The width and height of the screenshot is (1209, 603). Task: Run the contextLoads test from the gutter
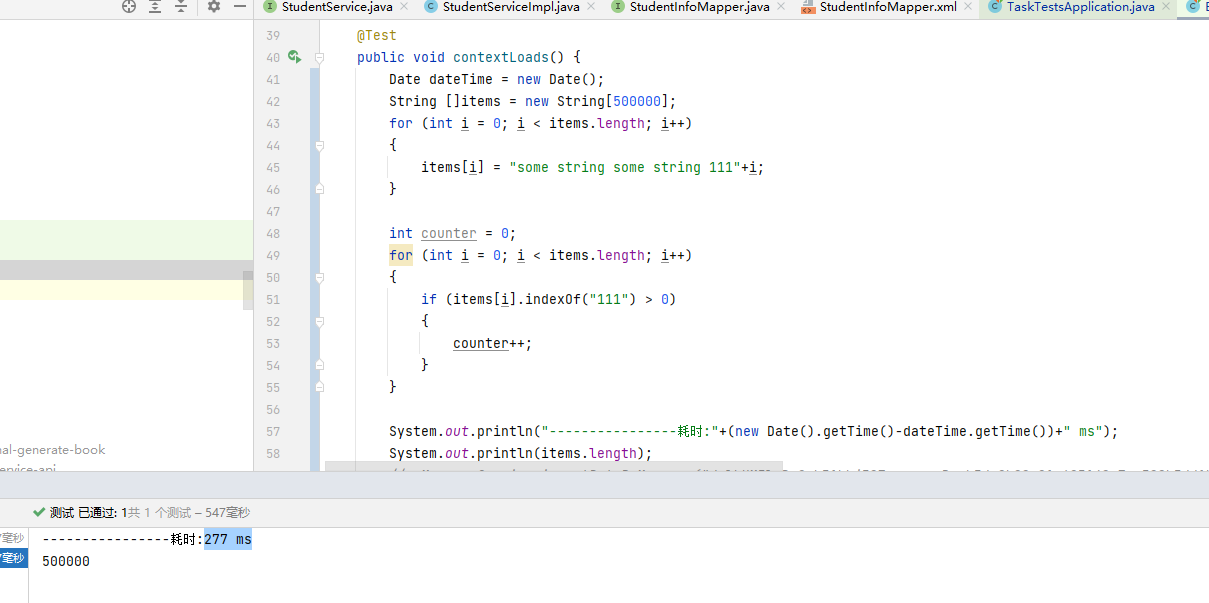click(293, 57)
